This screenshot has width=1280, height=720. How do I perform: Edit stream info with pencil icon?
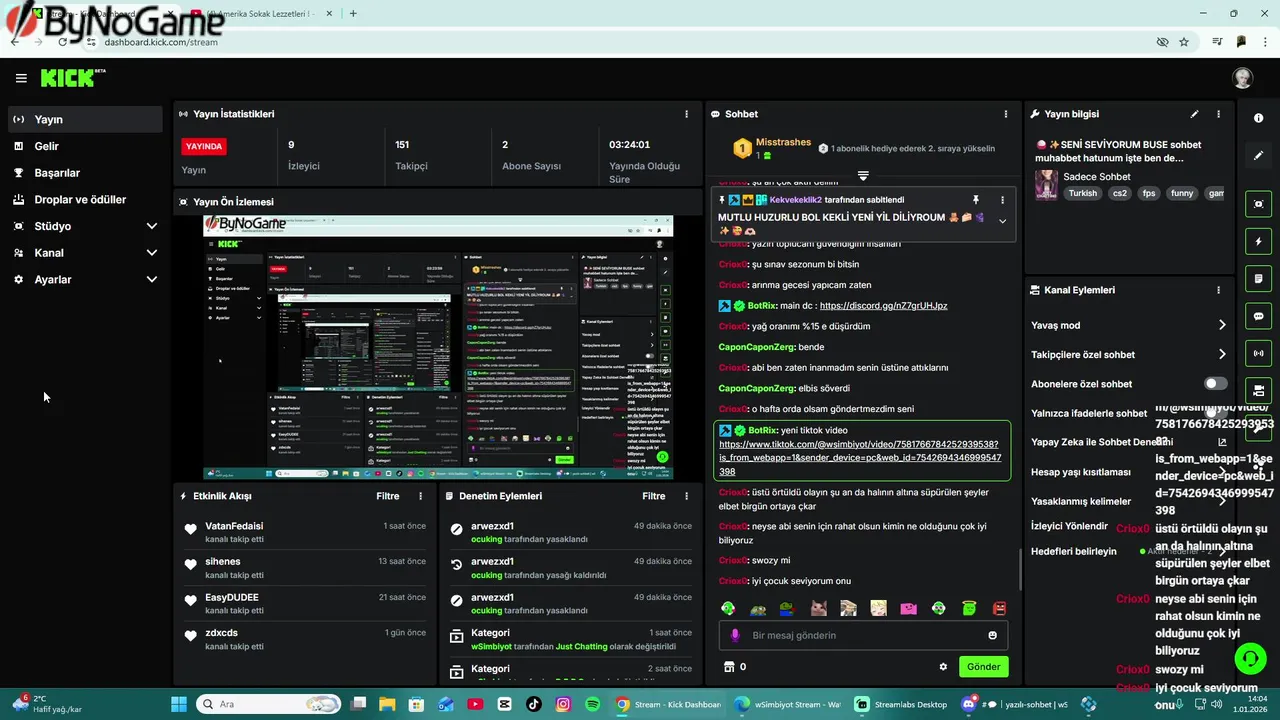coord(1194,114)
